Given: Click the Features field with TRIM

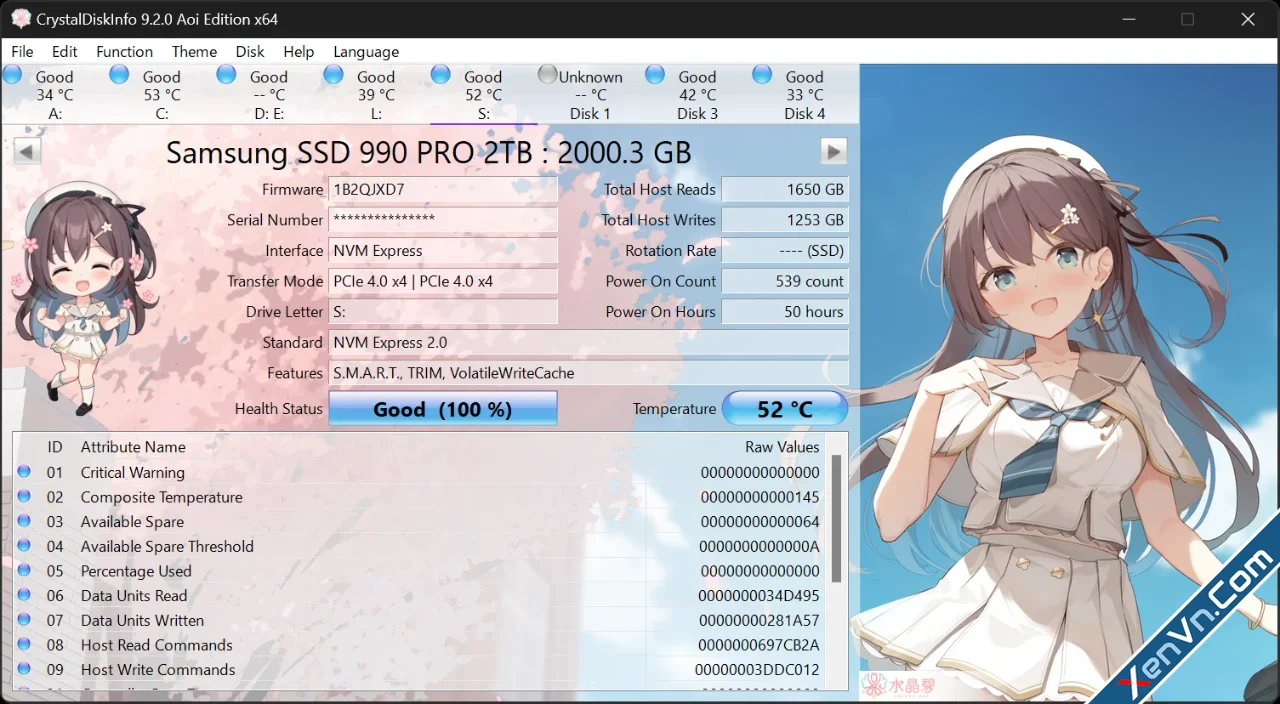Looking at the screenshot, I should click(x=589, y=373).
